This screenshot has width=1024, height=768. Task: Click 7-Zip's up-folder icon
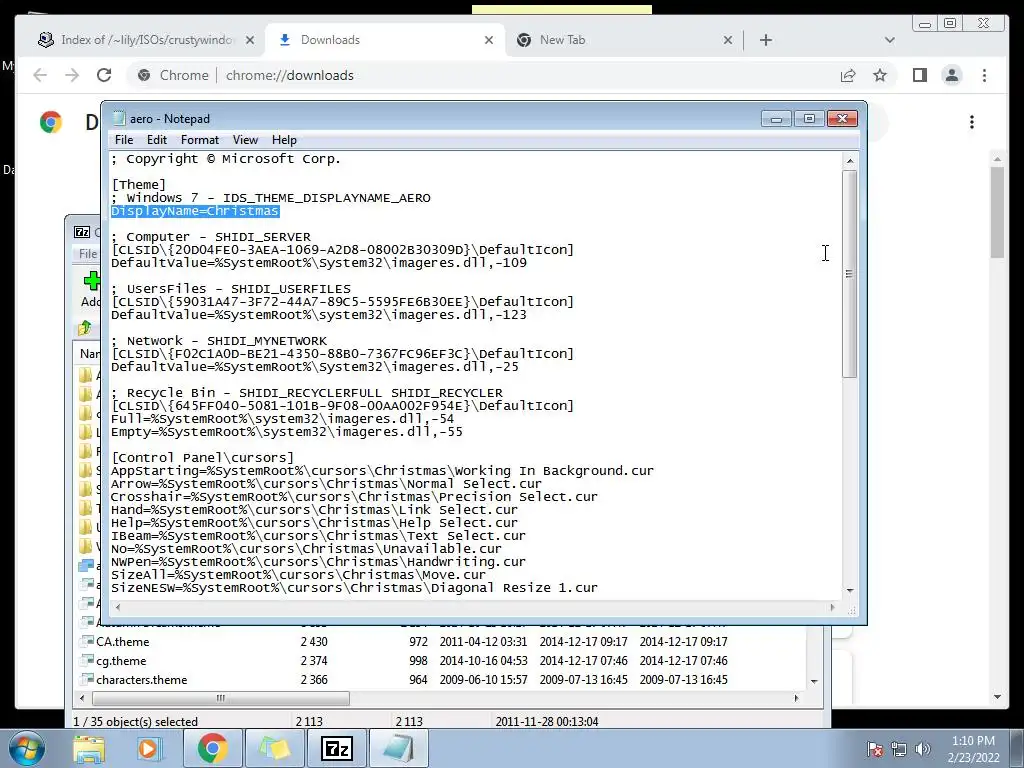coord(85,328)
